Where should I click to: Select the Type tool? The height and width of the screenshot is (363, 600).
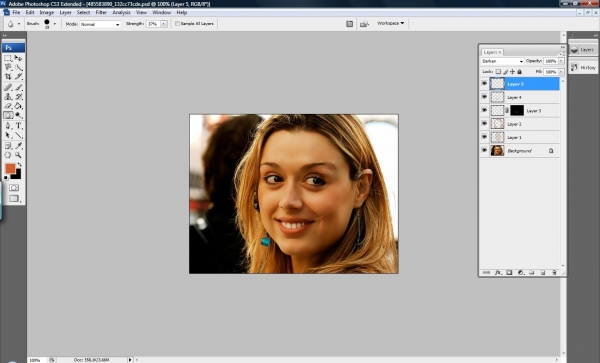point(18,126)
